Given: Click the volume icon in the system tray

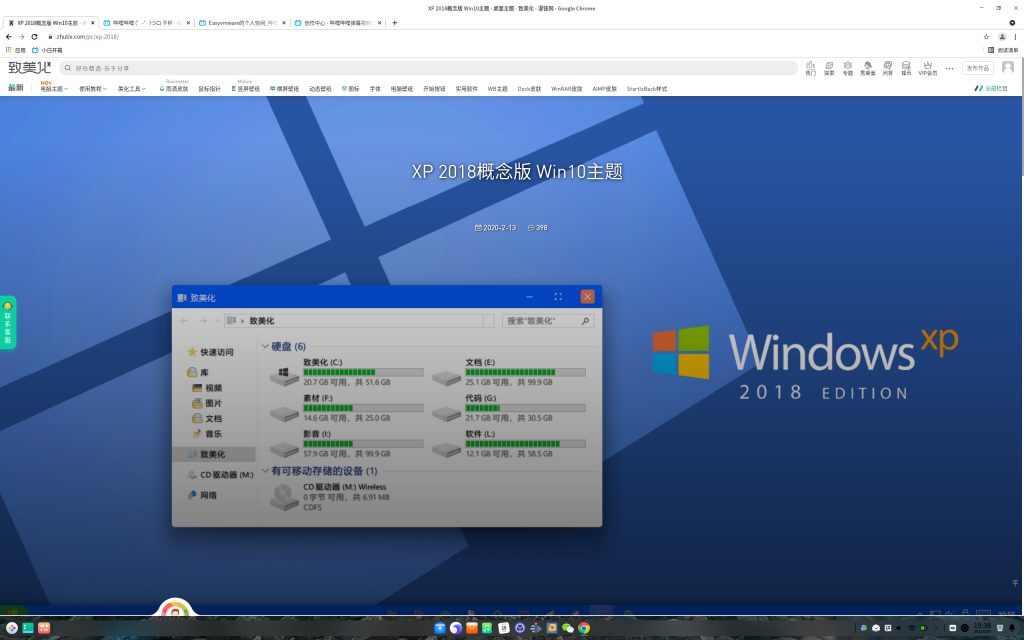Looking at the screenshot, I should click(x=899, y=628).
